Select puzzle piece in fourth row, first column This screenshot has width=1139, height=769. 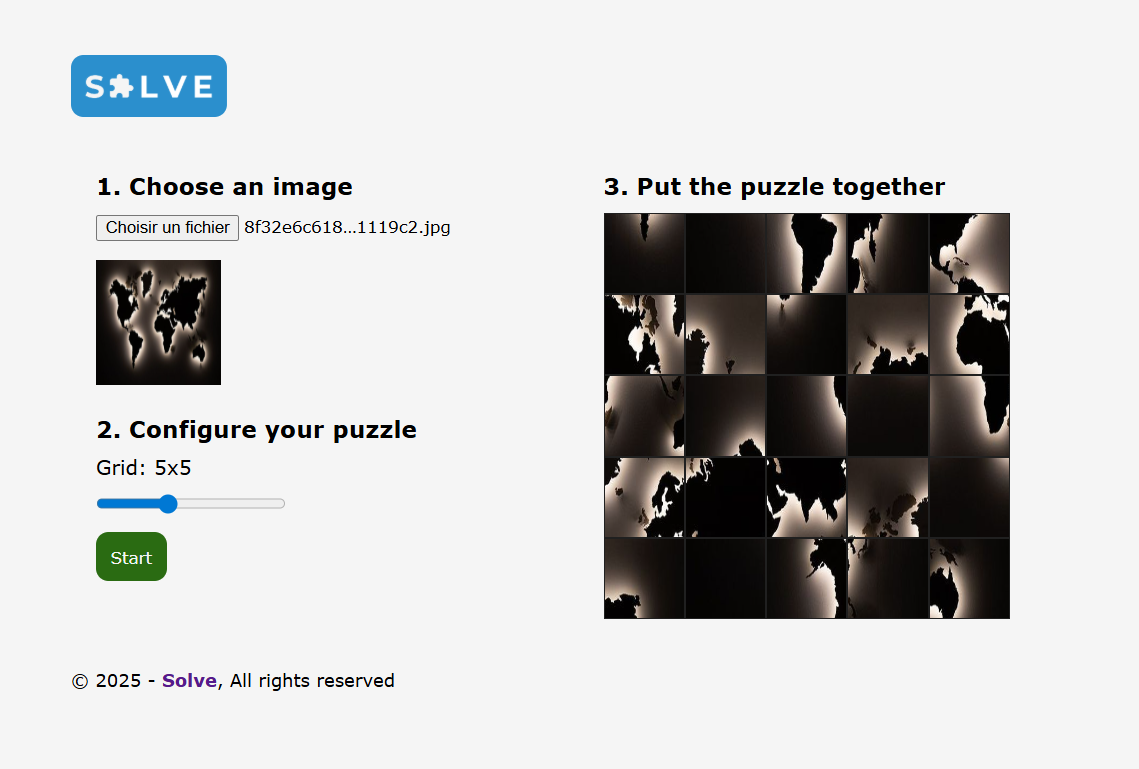(645, 497)
